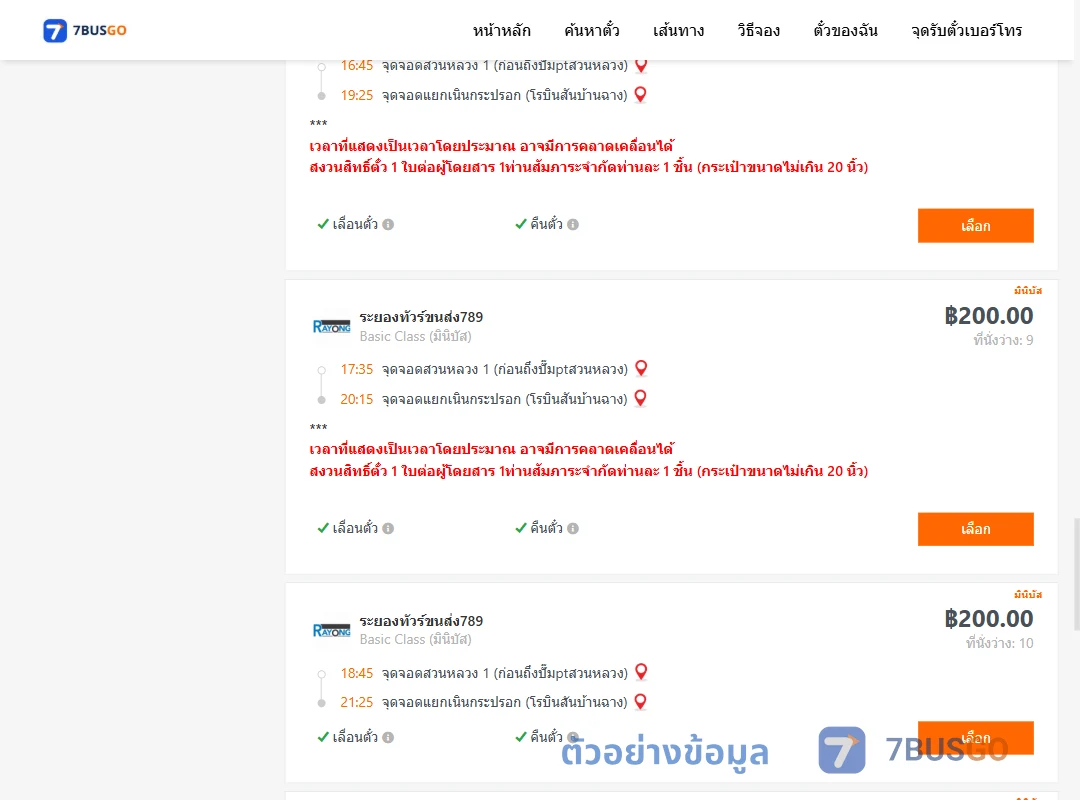Click คืนตั๋ว label in the 16:45 trip
This screenshot has width=1080, height=800.
click(546, 225)
